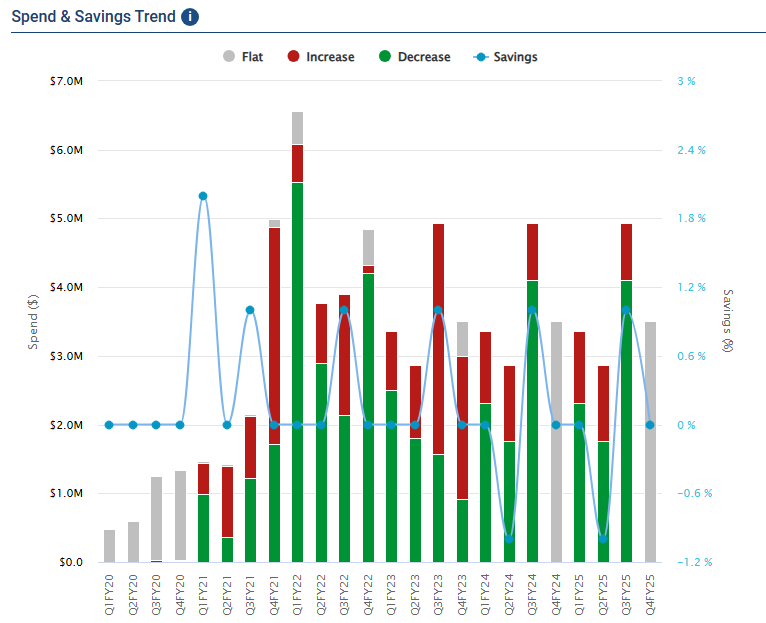Image resolution: width=766 pixels, height=623 pixels.
Task: Click the info icon beside Spend & Savings Trend
Action: coord(190,17)
